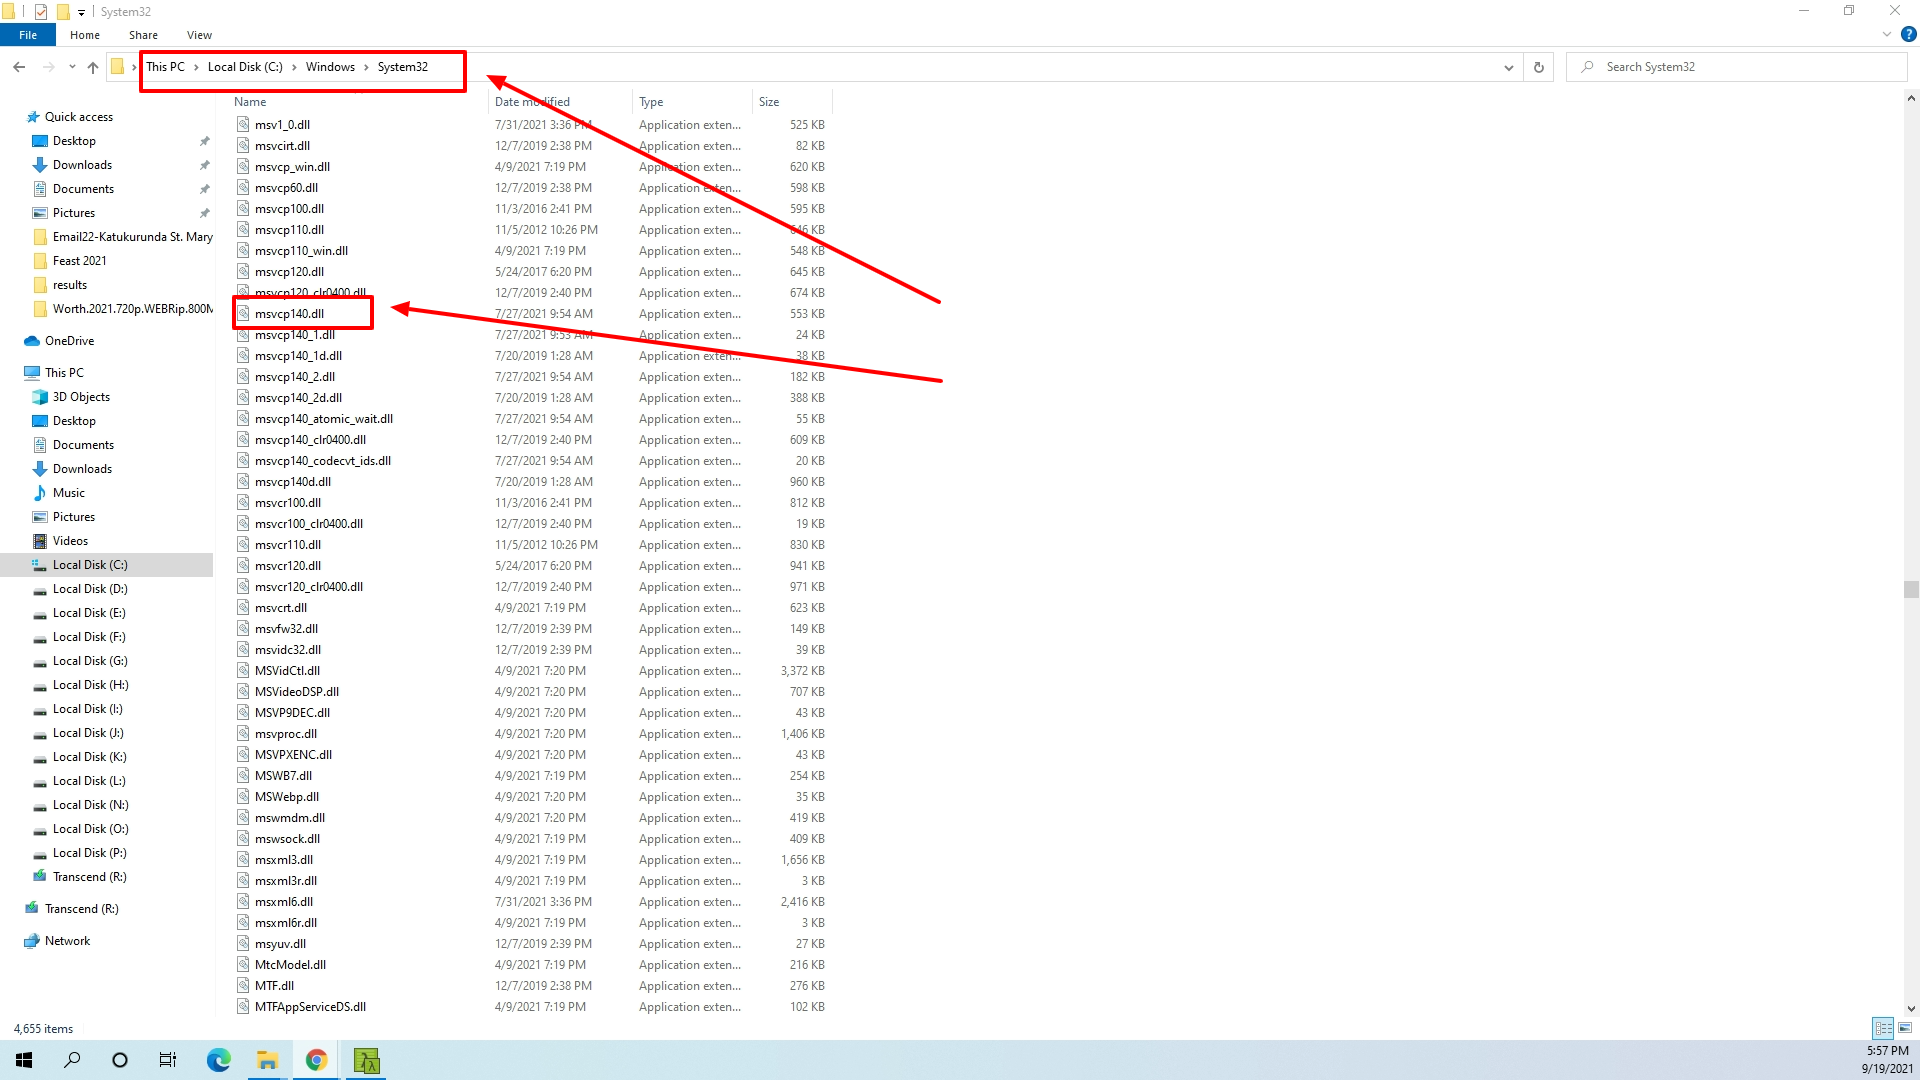
Task: Open Transcend (R:) under This PC
Action: click(89, 877)
